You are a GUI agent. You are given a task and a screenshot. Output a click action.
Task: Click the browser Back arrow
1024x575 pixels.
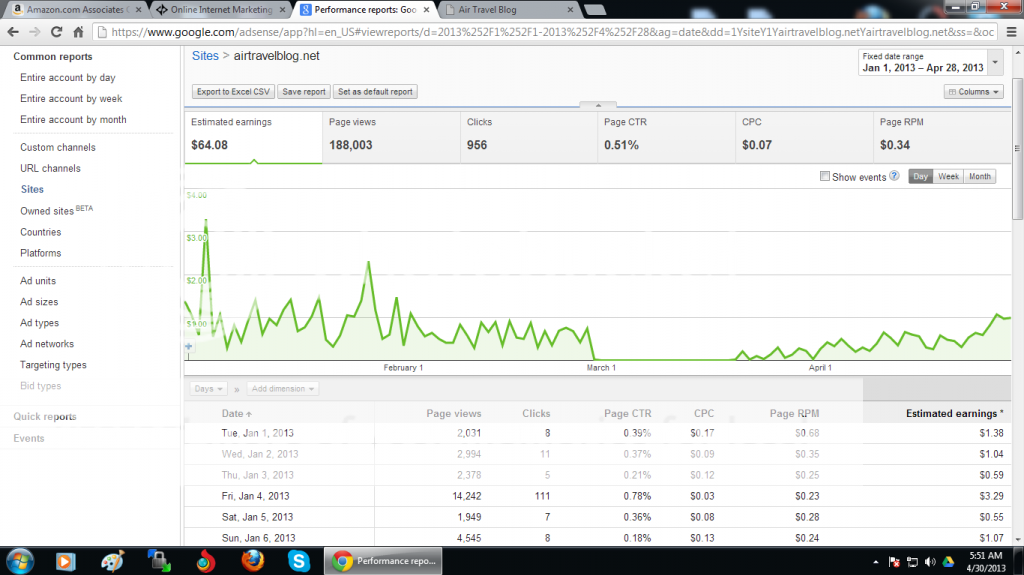pos(12,31)
